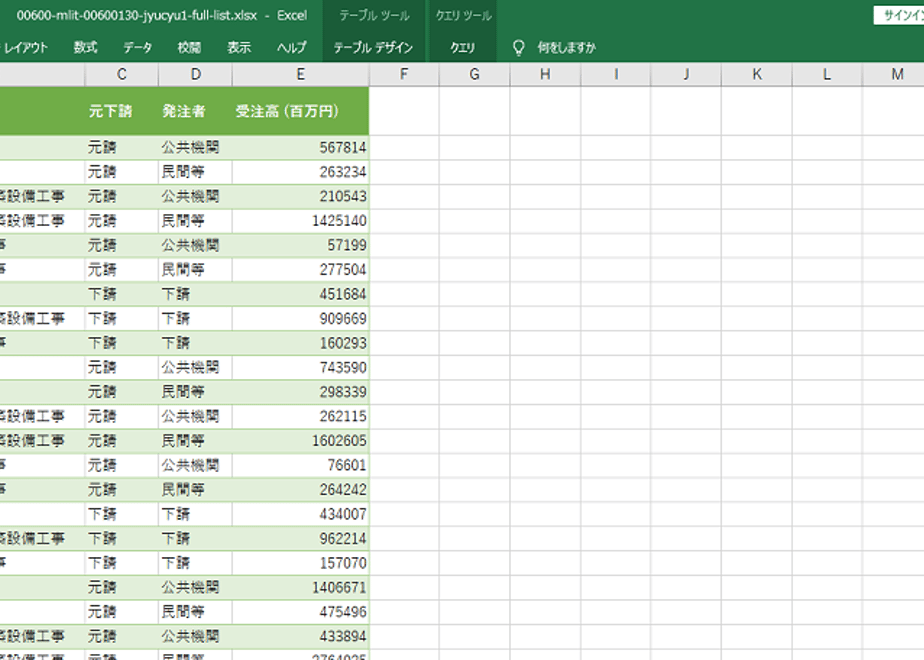Select the cell containing 210543
This screenshot has width=924, height=660.
pyautogui.click(x=301, y=196)
